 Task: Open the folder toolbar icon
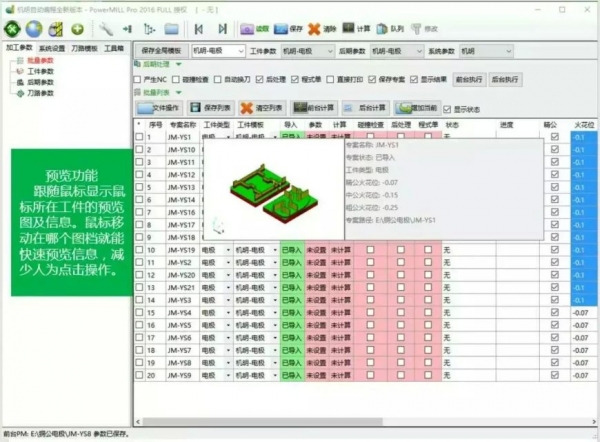click(x=171, y=29)
